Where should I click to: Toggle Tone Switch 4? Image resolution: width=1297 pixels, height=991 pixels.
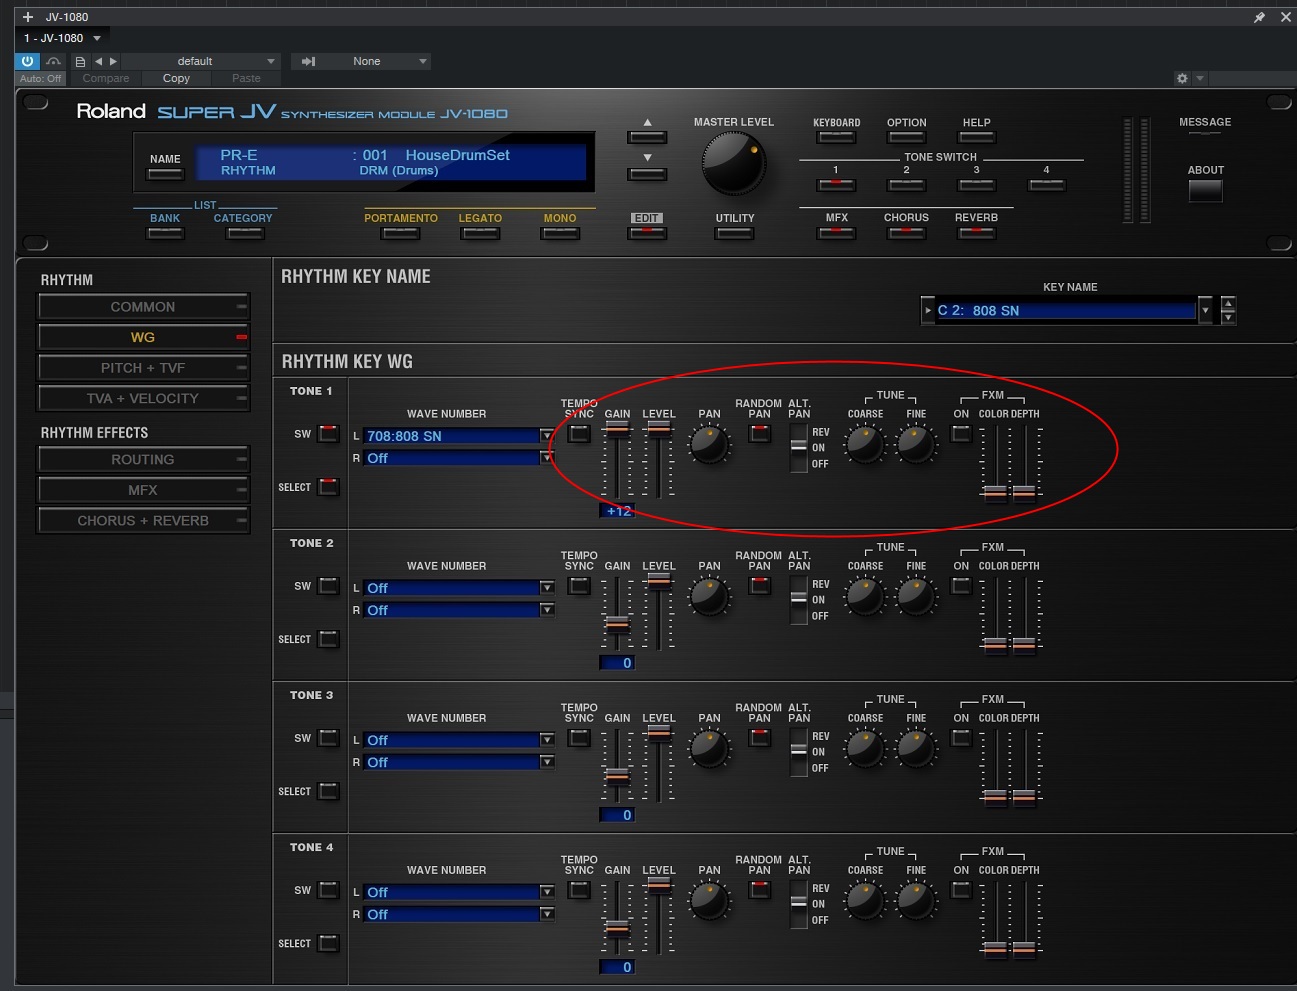pos(1046,185)
